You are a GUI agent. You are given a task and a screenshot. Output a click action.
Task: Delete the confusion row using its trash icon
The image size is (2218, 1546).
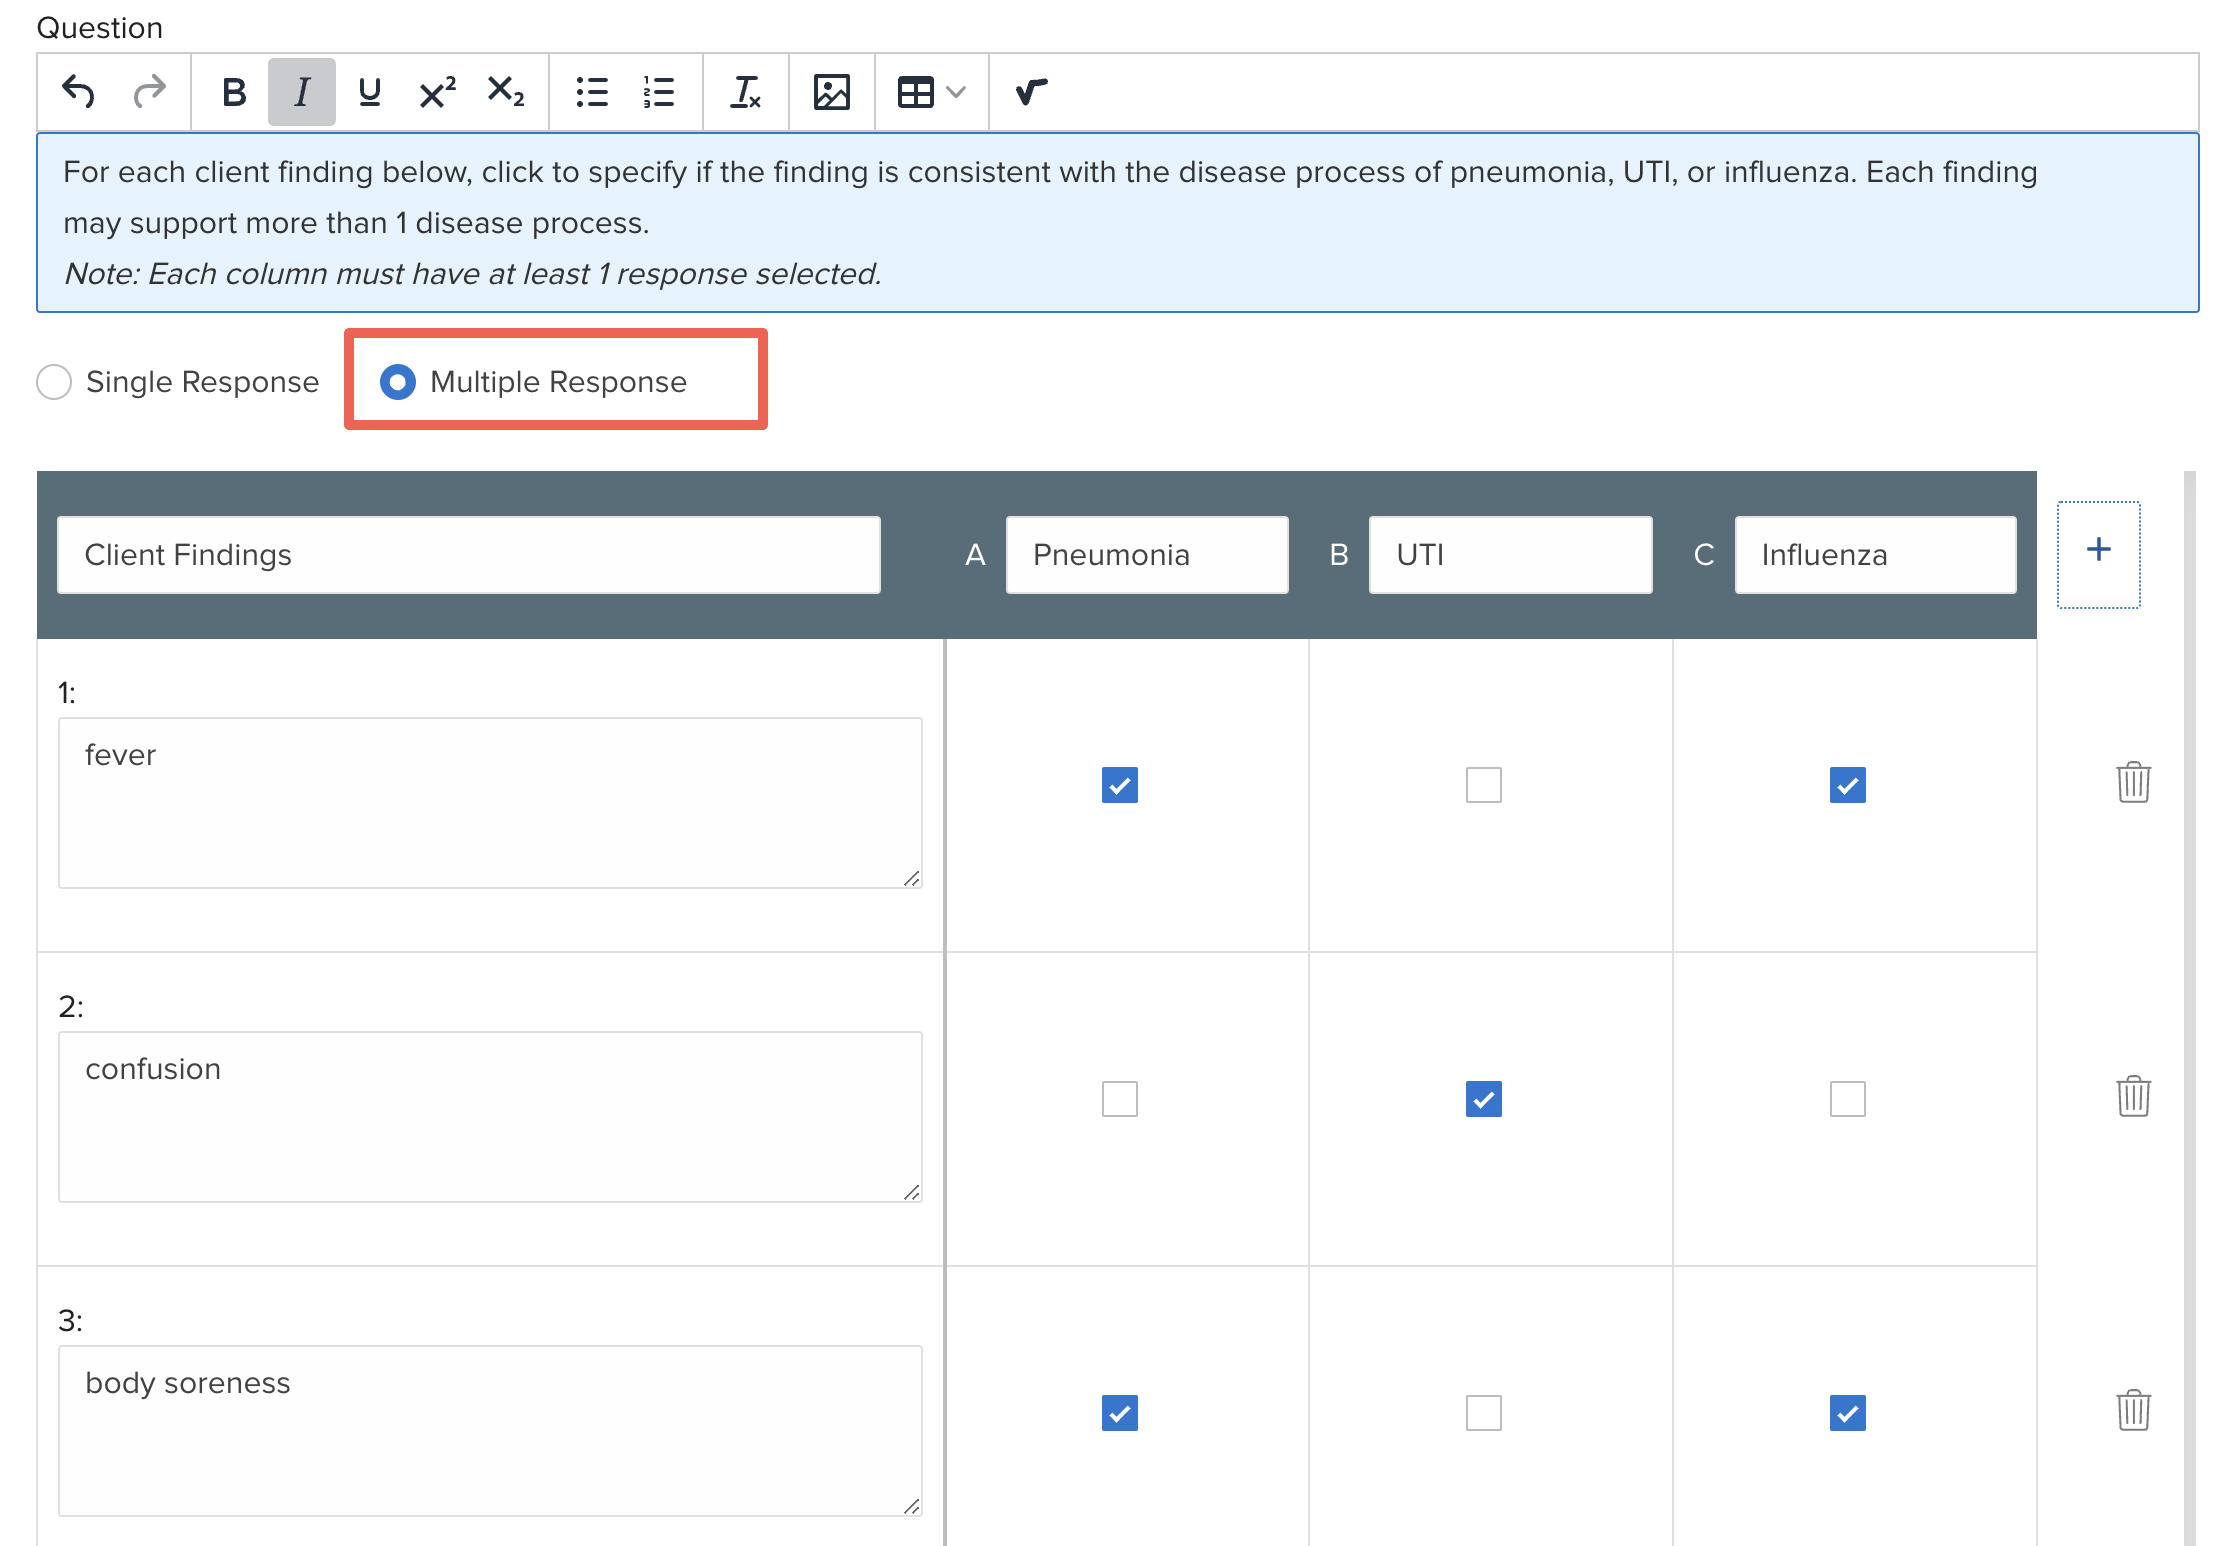pyautogui.click(x=2133, y=1097)
